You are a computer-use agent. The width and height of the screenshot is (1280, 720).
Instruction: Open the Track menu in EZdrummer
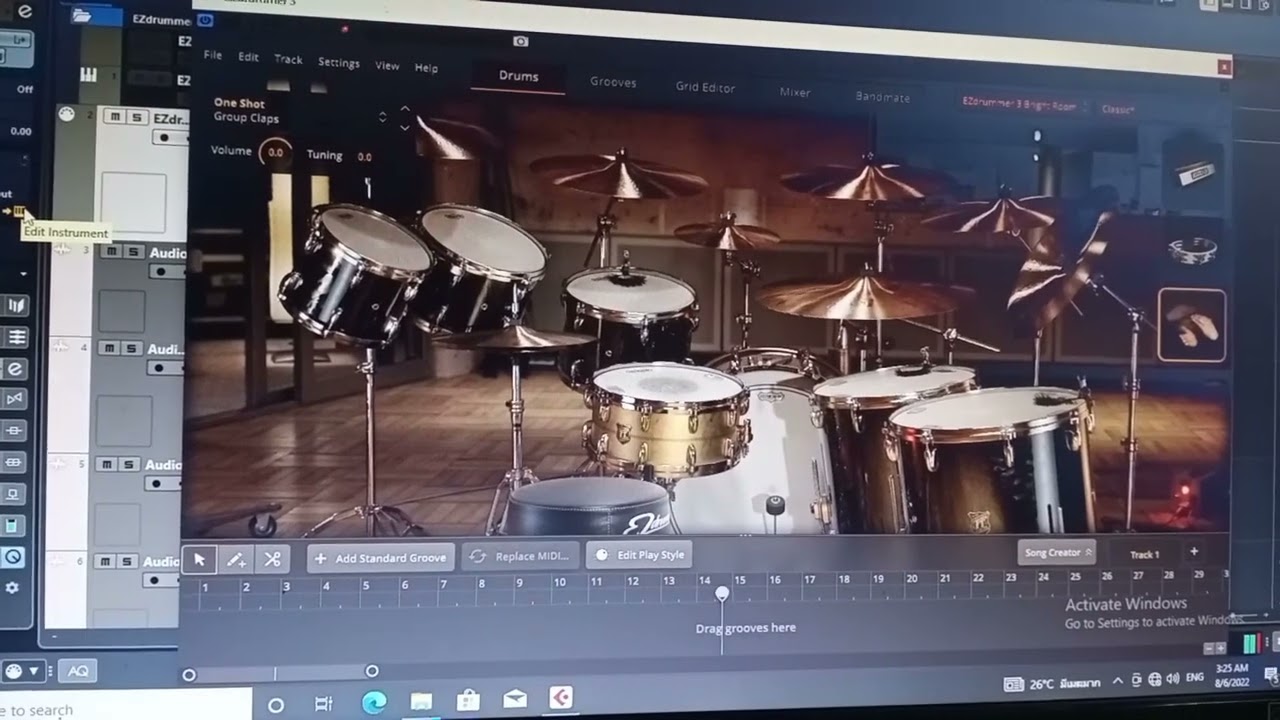pos(288,59)
